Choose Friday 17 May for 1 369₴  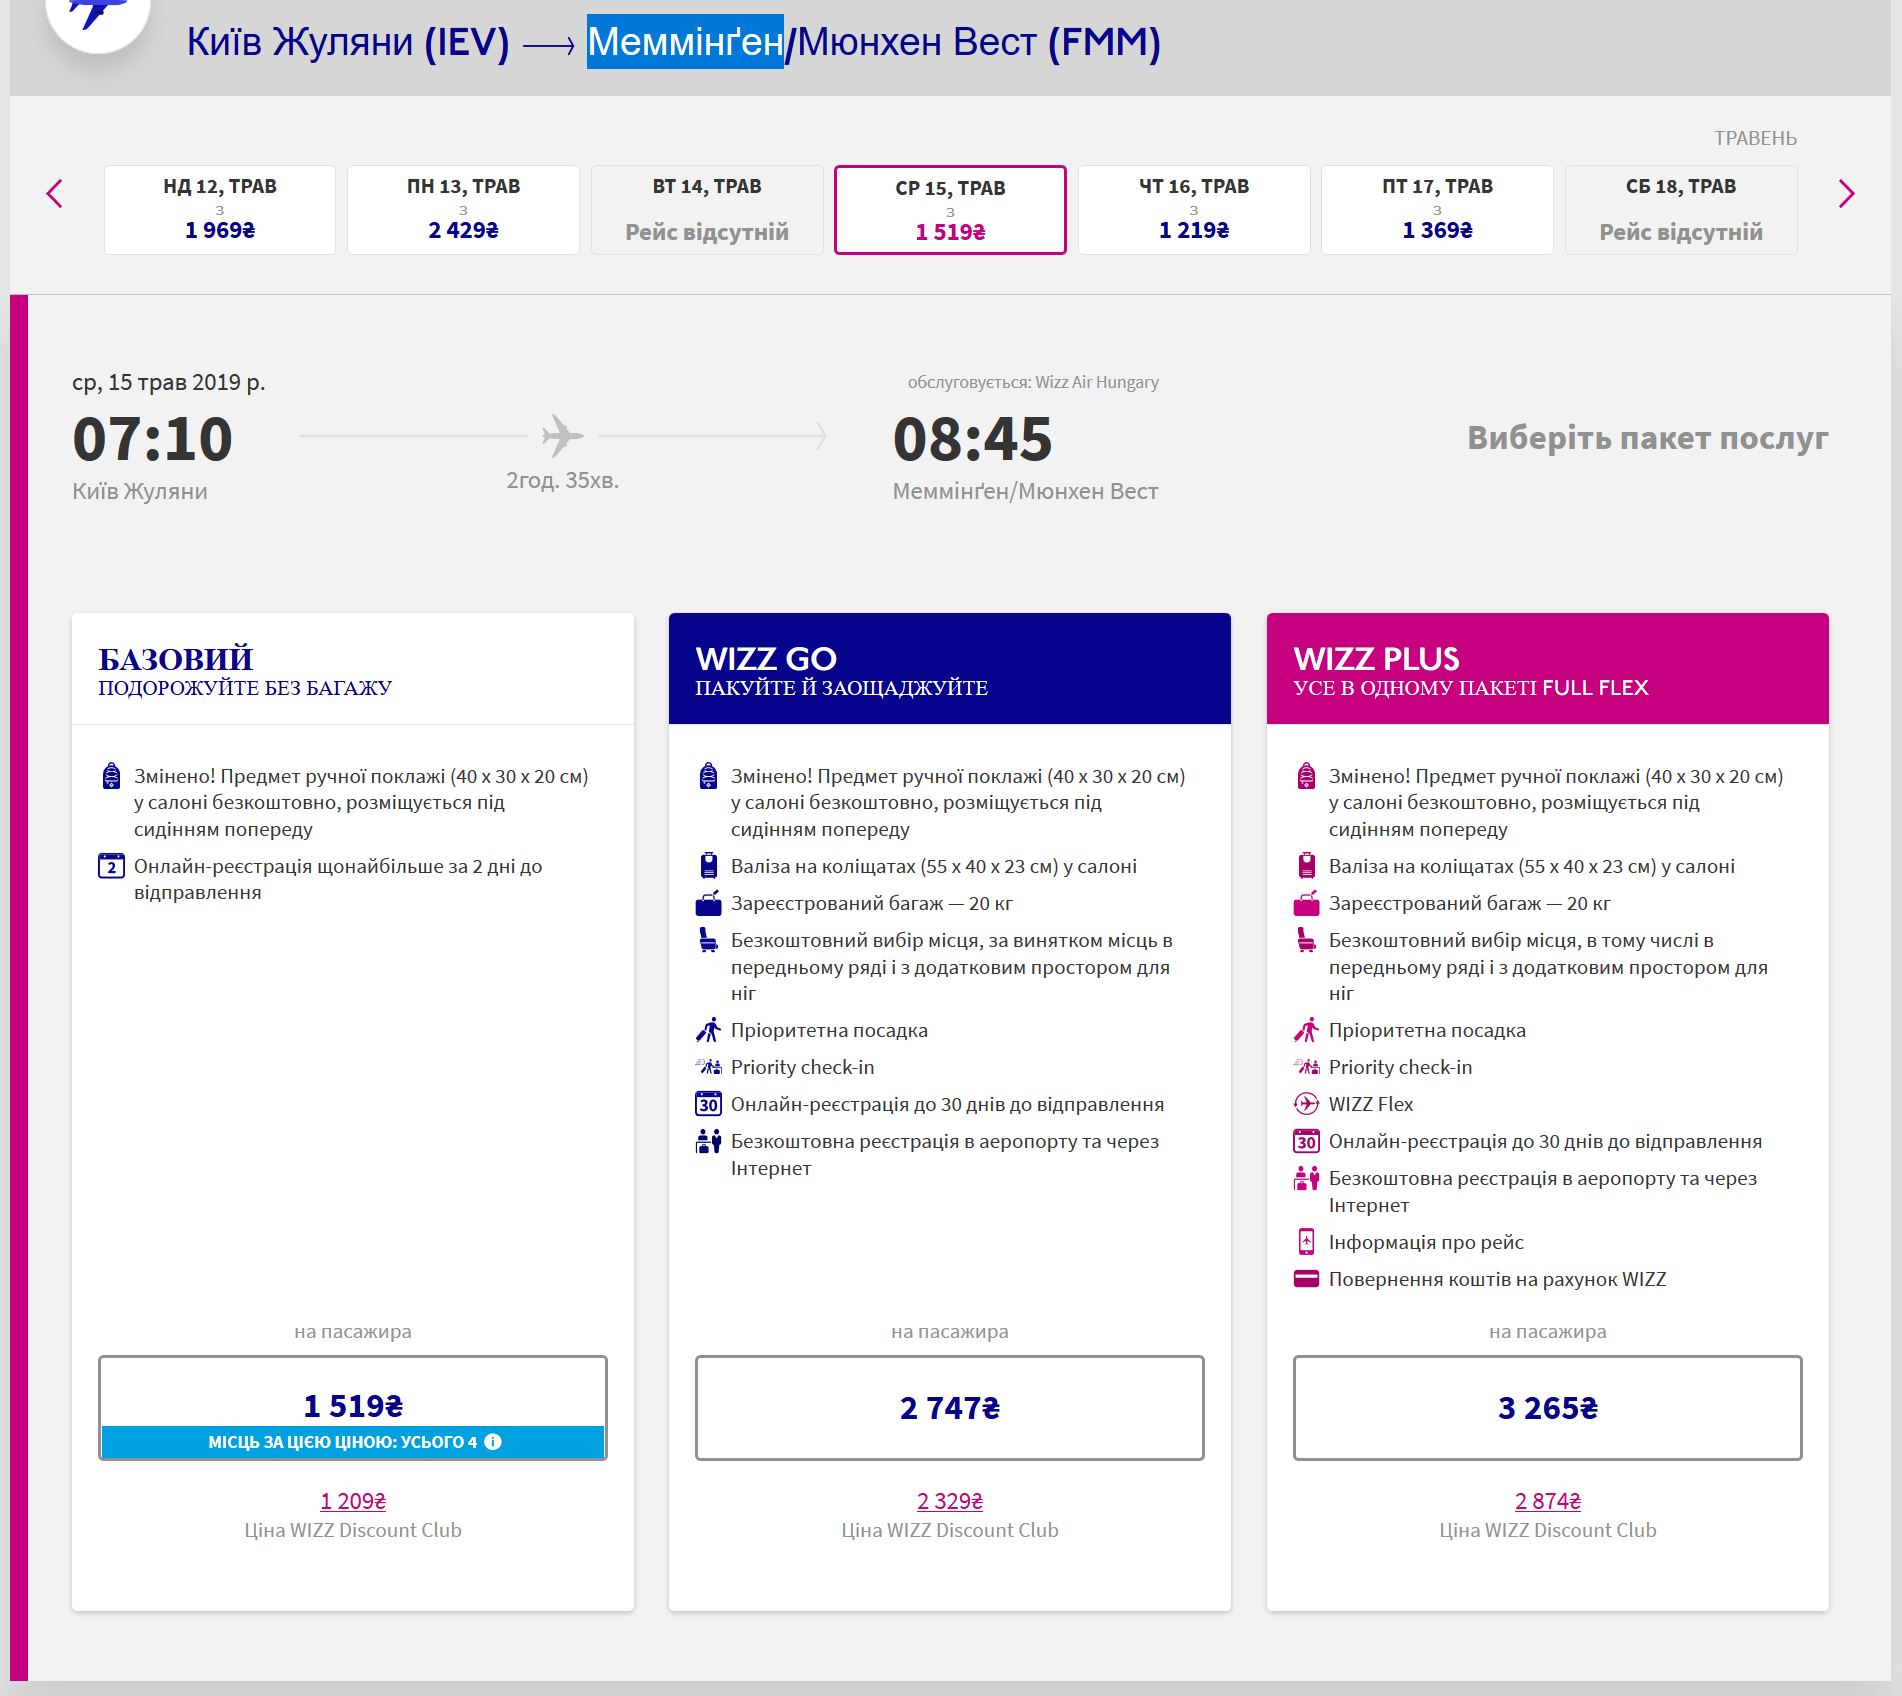[1437, 210]
